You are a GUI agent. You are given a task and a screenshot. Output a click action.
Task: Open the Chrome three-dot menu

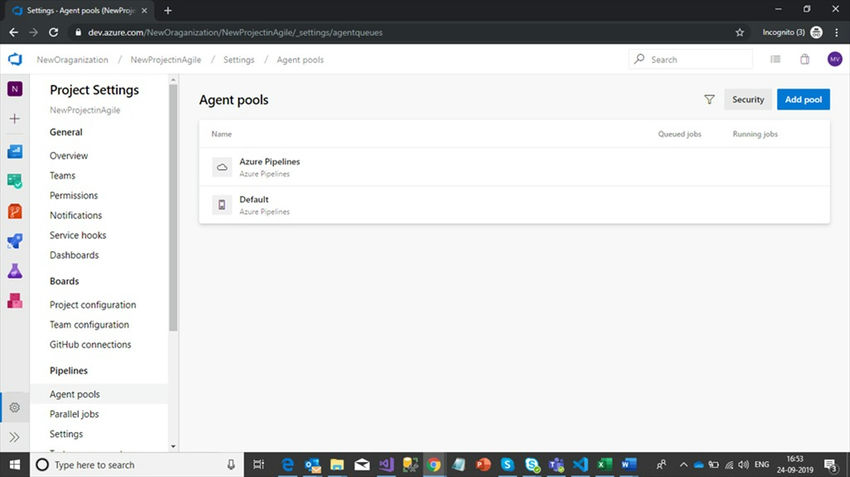[x=836, y=33]
